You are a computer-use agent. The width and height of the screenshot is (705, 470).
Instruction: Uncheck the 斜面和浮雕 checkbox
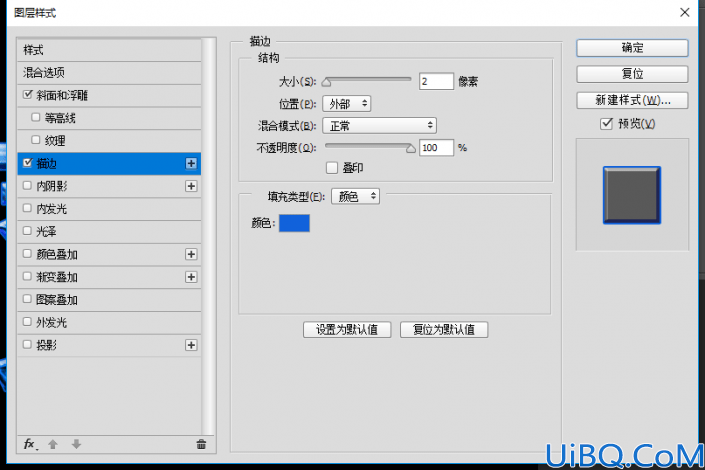point(28,95)
